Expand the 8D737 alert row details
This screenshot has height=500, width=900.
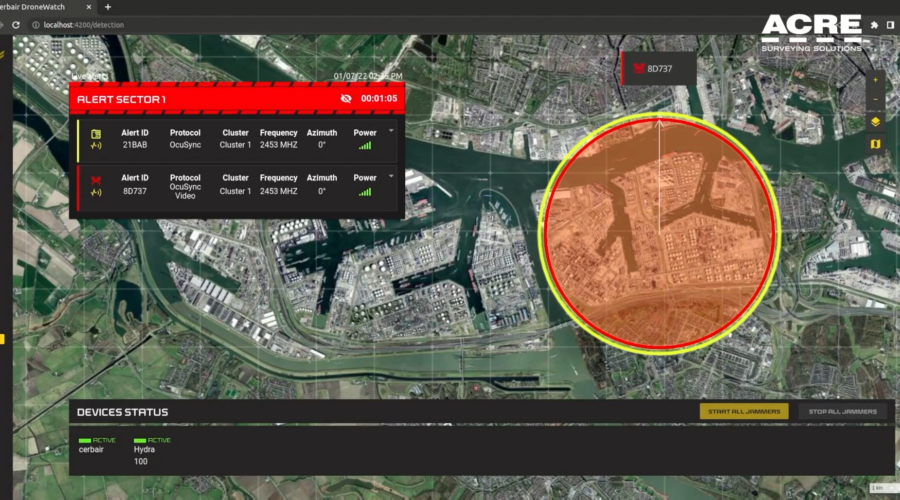tap(391, 176)
